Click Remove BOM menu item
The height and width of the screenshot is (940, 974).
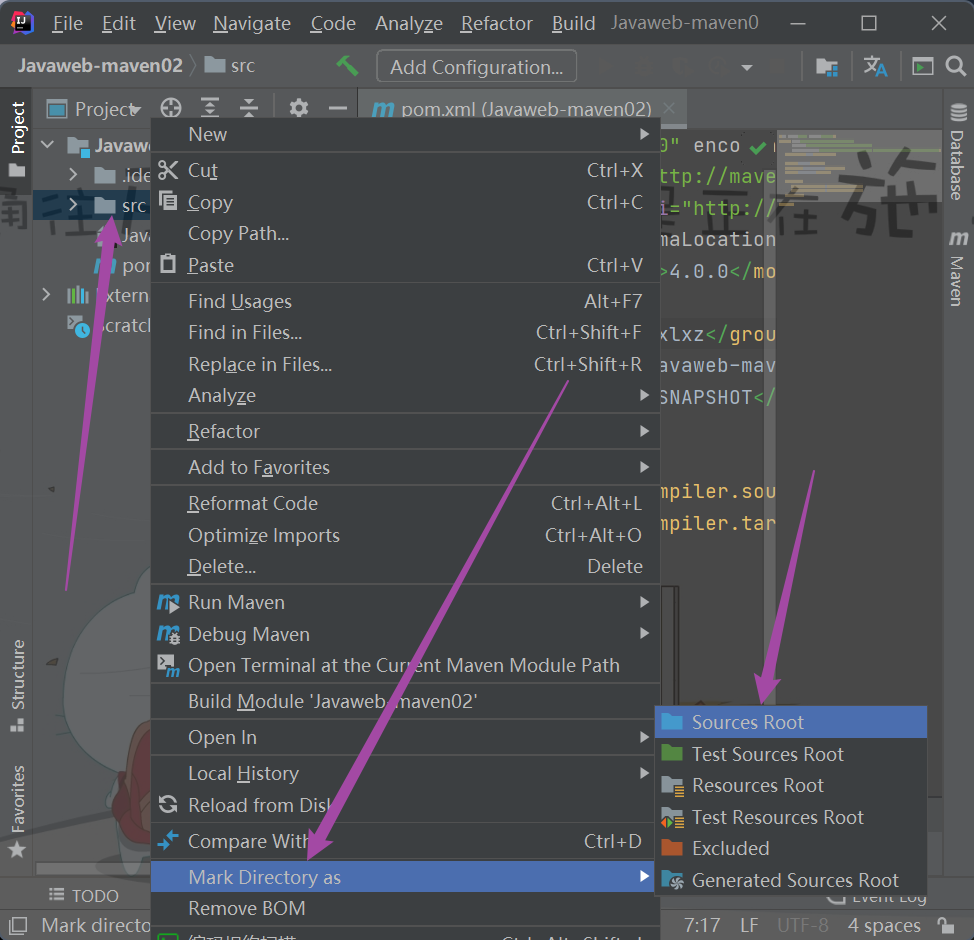403,908
